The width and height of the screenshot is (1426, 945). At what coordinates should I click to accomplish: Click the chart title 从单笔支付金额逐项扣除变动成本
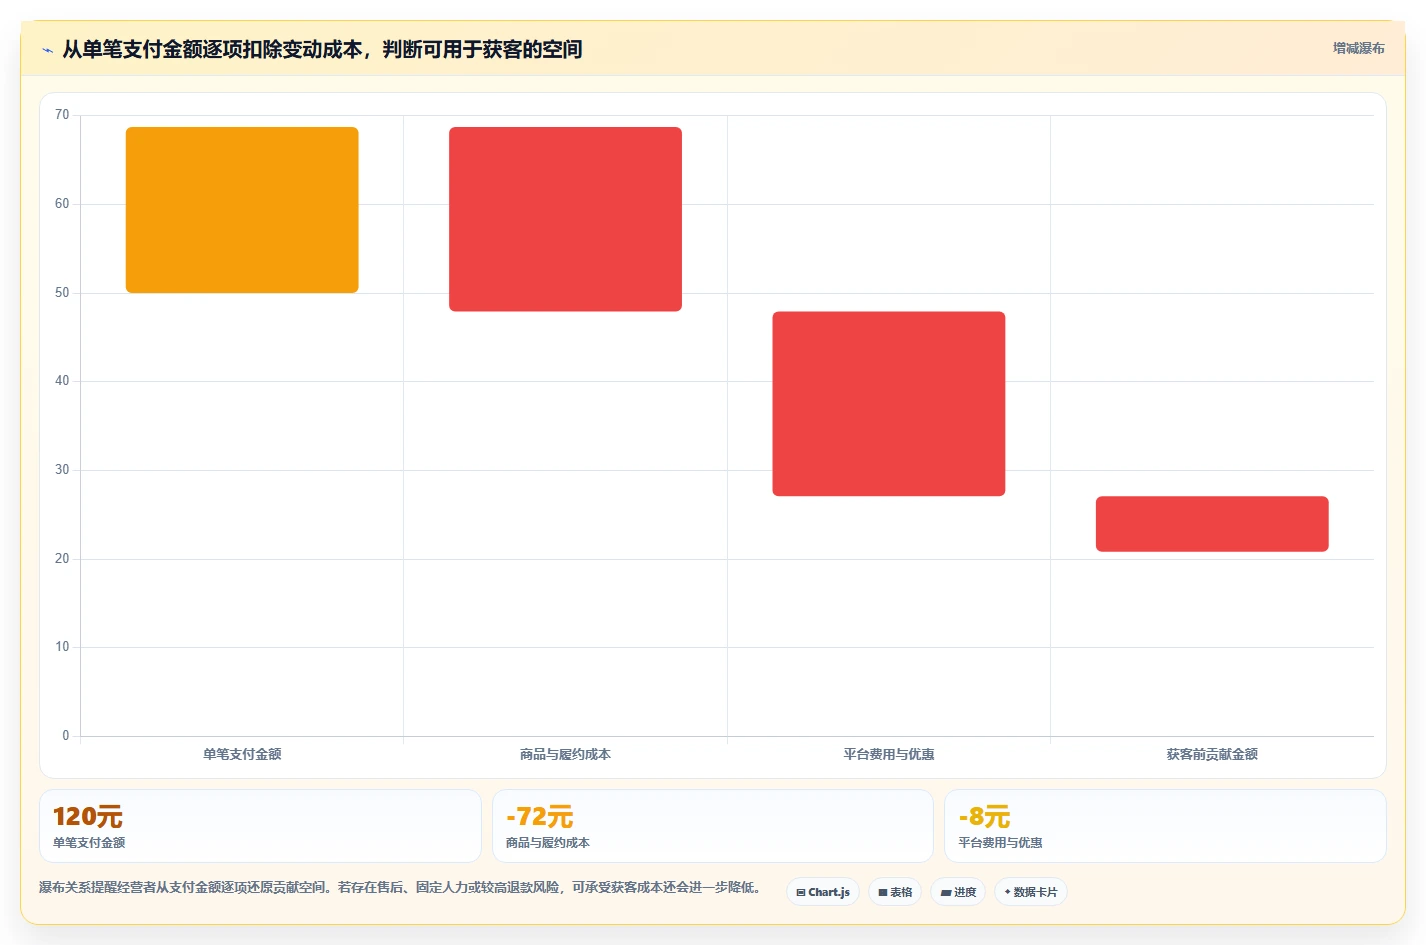click(x=212, y=49)
